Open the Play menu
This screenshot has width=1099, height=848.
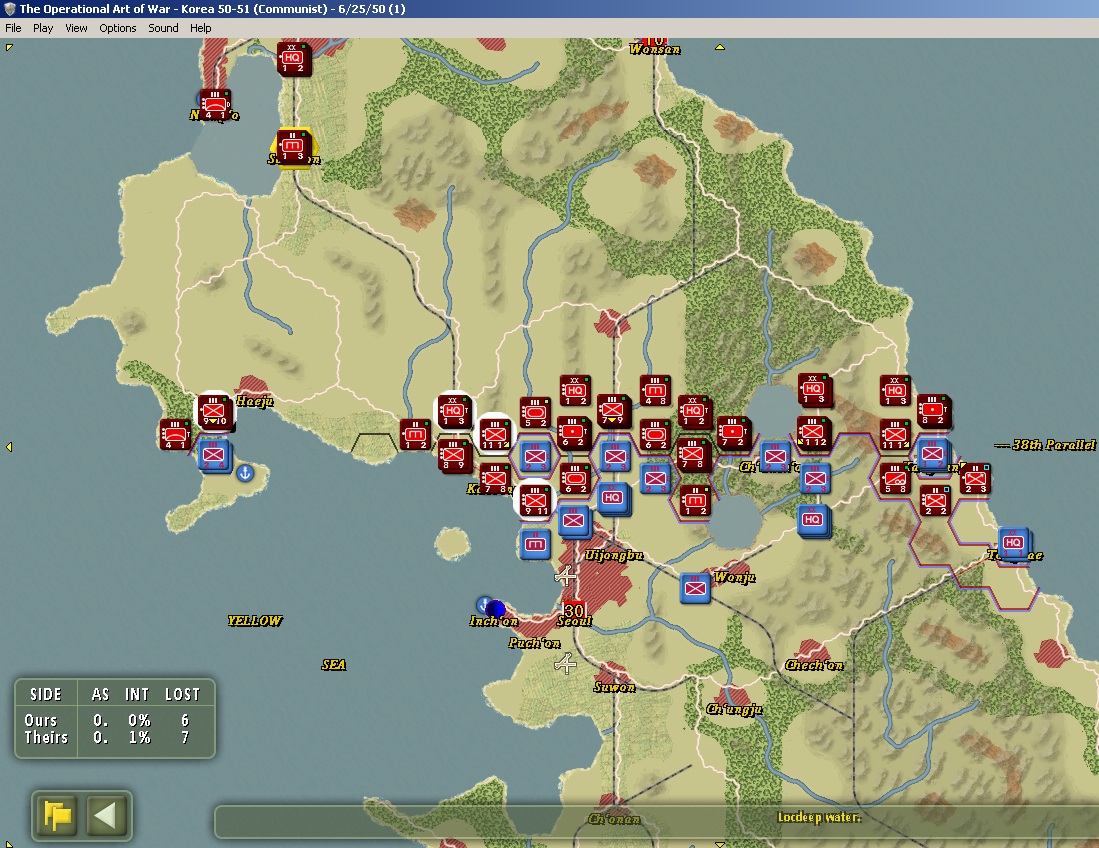(x=43, y=28)
